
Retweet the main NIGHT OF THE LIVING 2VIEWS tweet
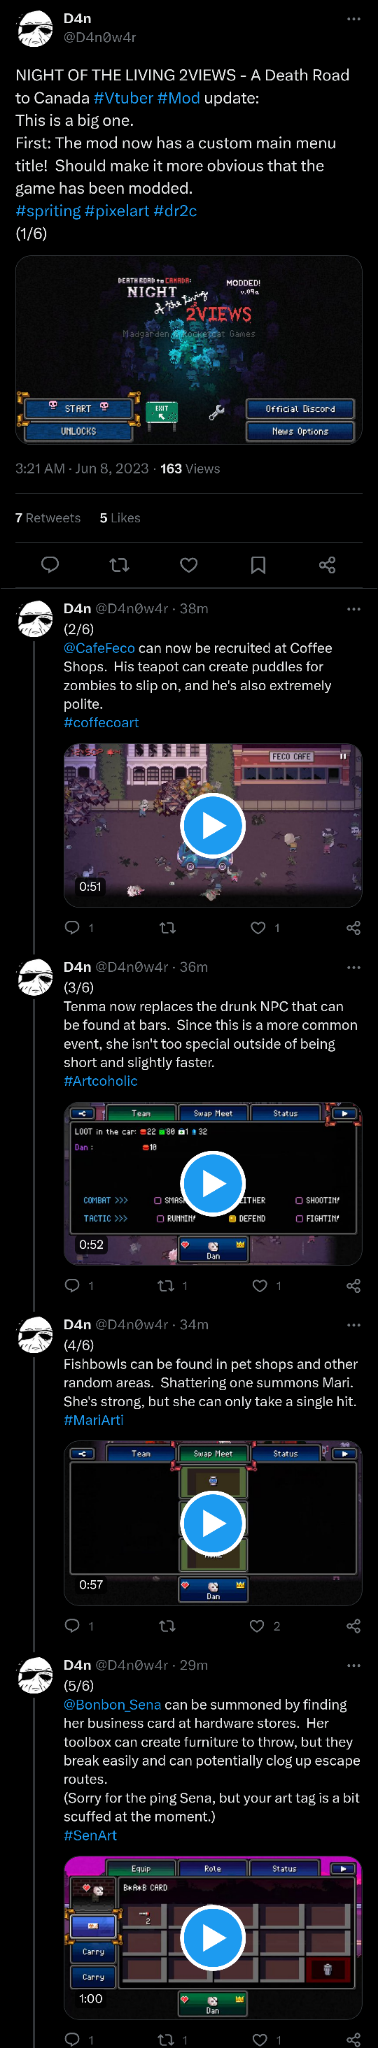point(119,565)
